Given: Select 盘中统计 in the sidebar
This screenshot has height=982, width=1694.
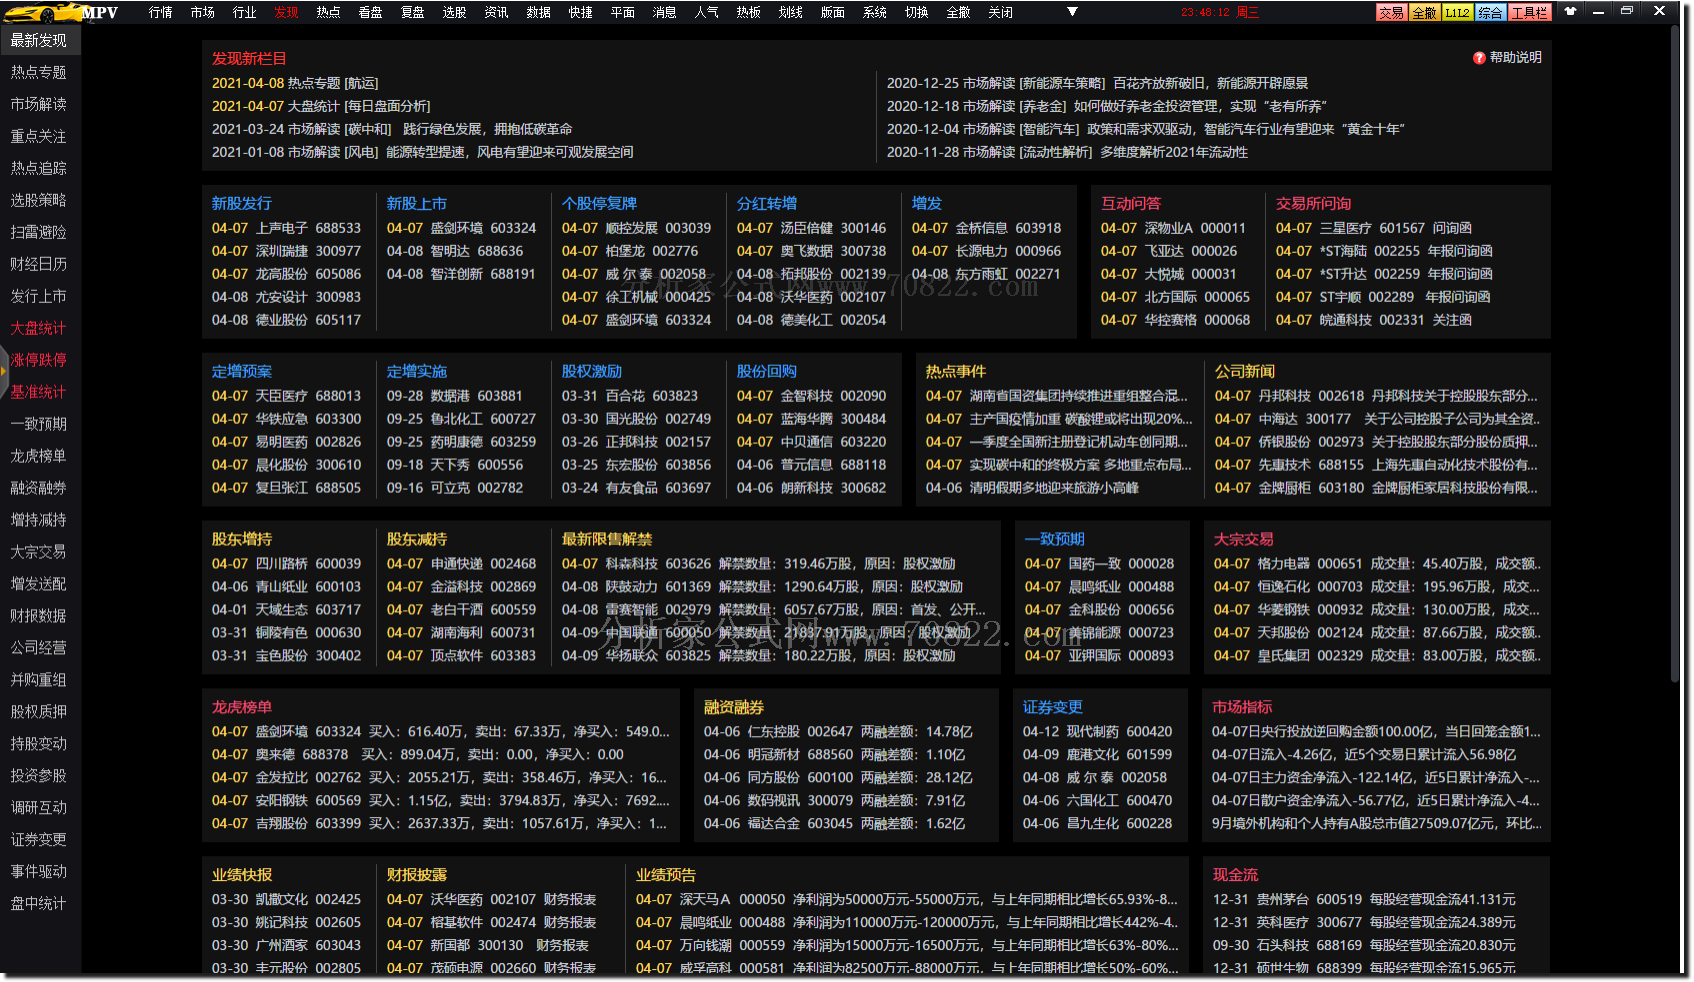Looking at the screenshot, I should tap(40, 904).
